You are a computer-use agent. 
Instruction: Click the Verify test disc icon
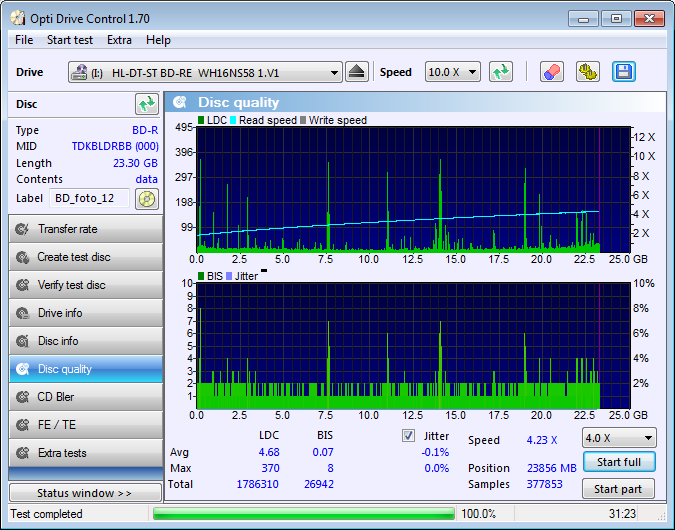click(22, 285)
